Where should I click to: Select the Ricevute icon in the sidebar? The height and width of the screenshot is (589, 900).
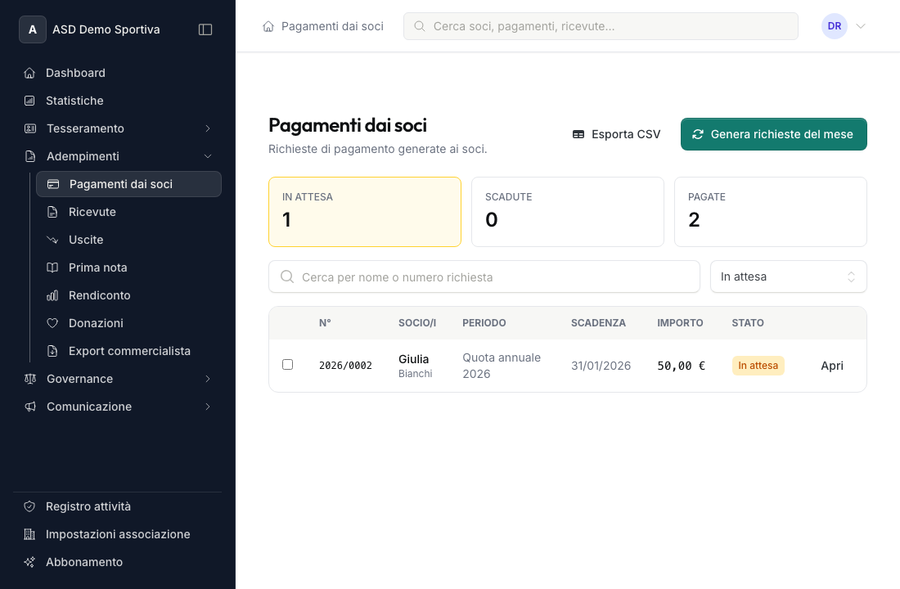point(50,211)
